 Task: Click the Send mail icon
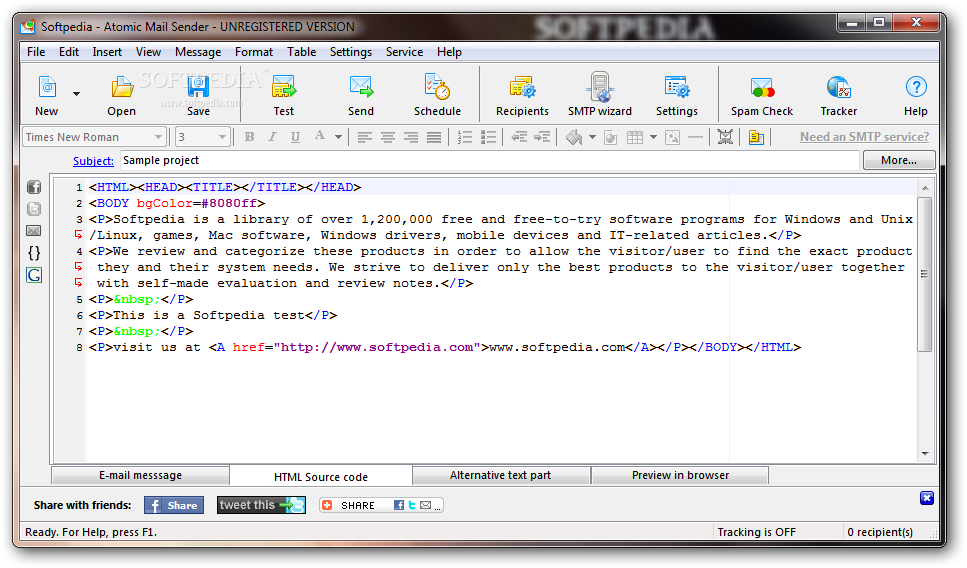361,94
